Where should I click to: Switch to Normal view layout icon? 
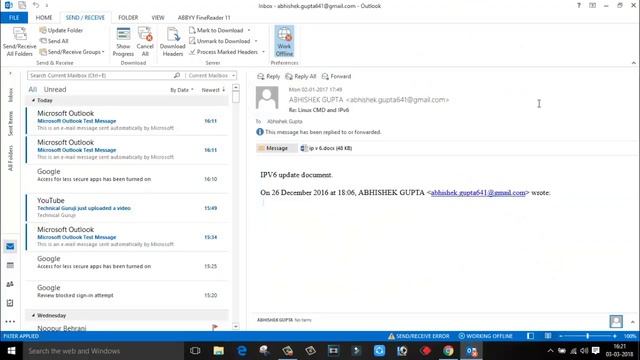(x=530, y=336)
